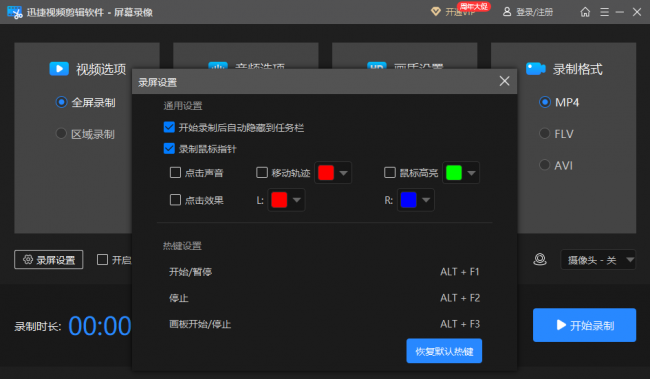Image resolution: width=650 pixels, height=379 pixels.
Task: Click 登录/注册 login link
Action: point(534,12)
